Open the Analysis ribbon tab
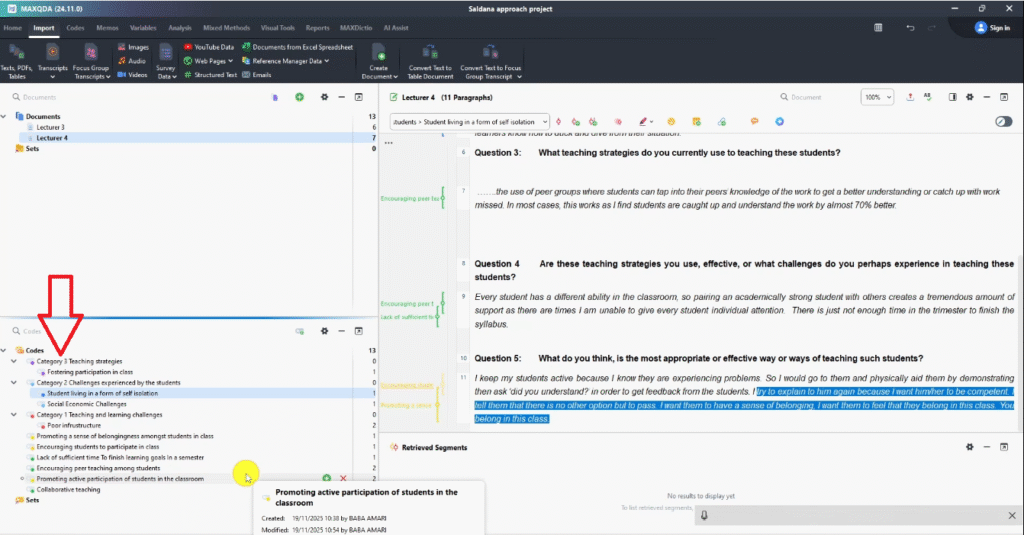This screenshot has height=535, width=1024. [181, 28]
